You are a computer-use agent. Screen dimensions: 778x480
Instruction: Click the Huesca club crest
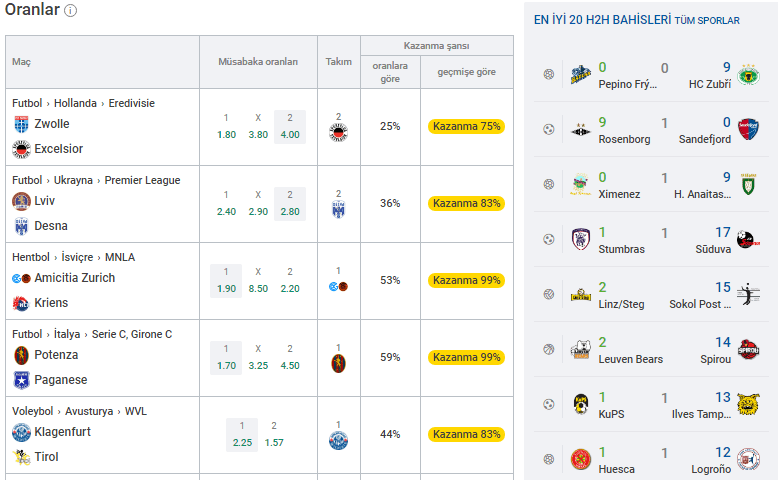tap(581, 460)
